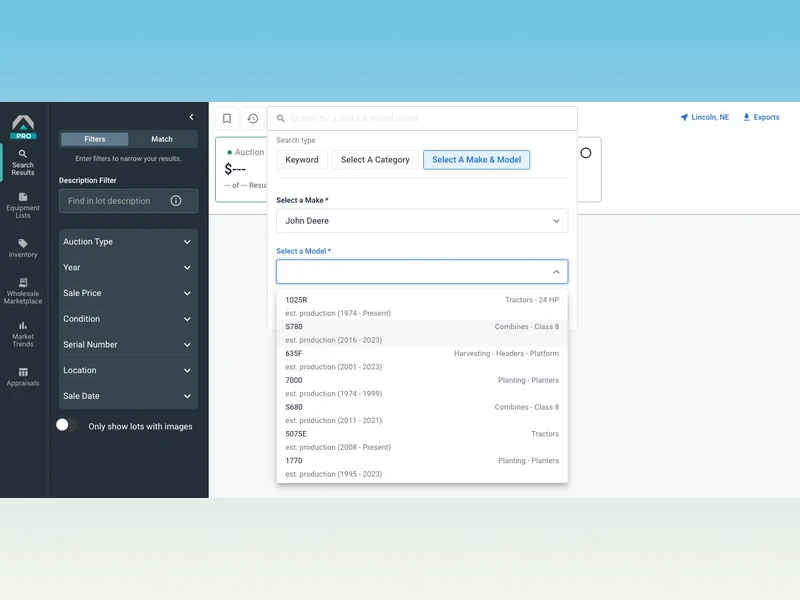Open Search Results in the sidebar

(23, 163)
